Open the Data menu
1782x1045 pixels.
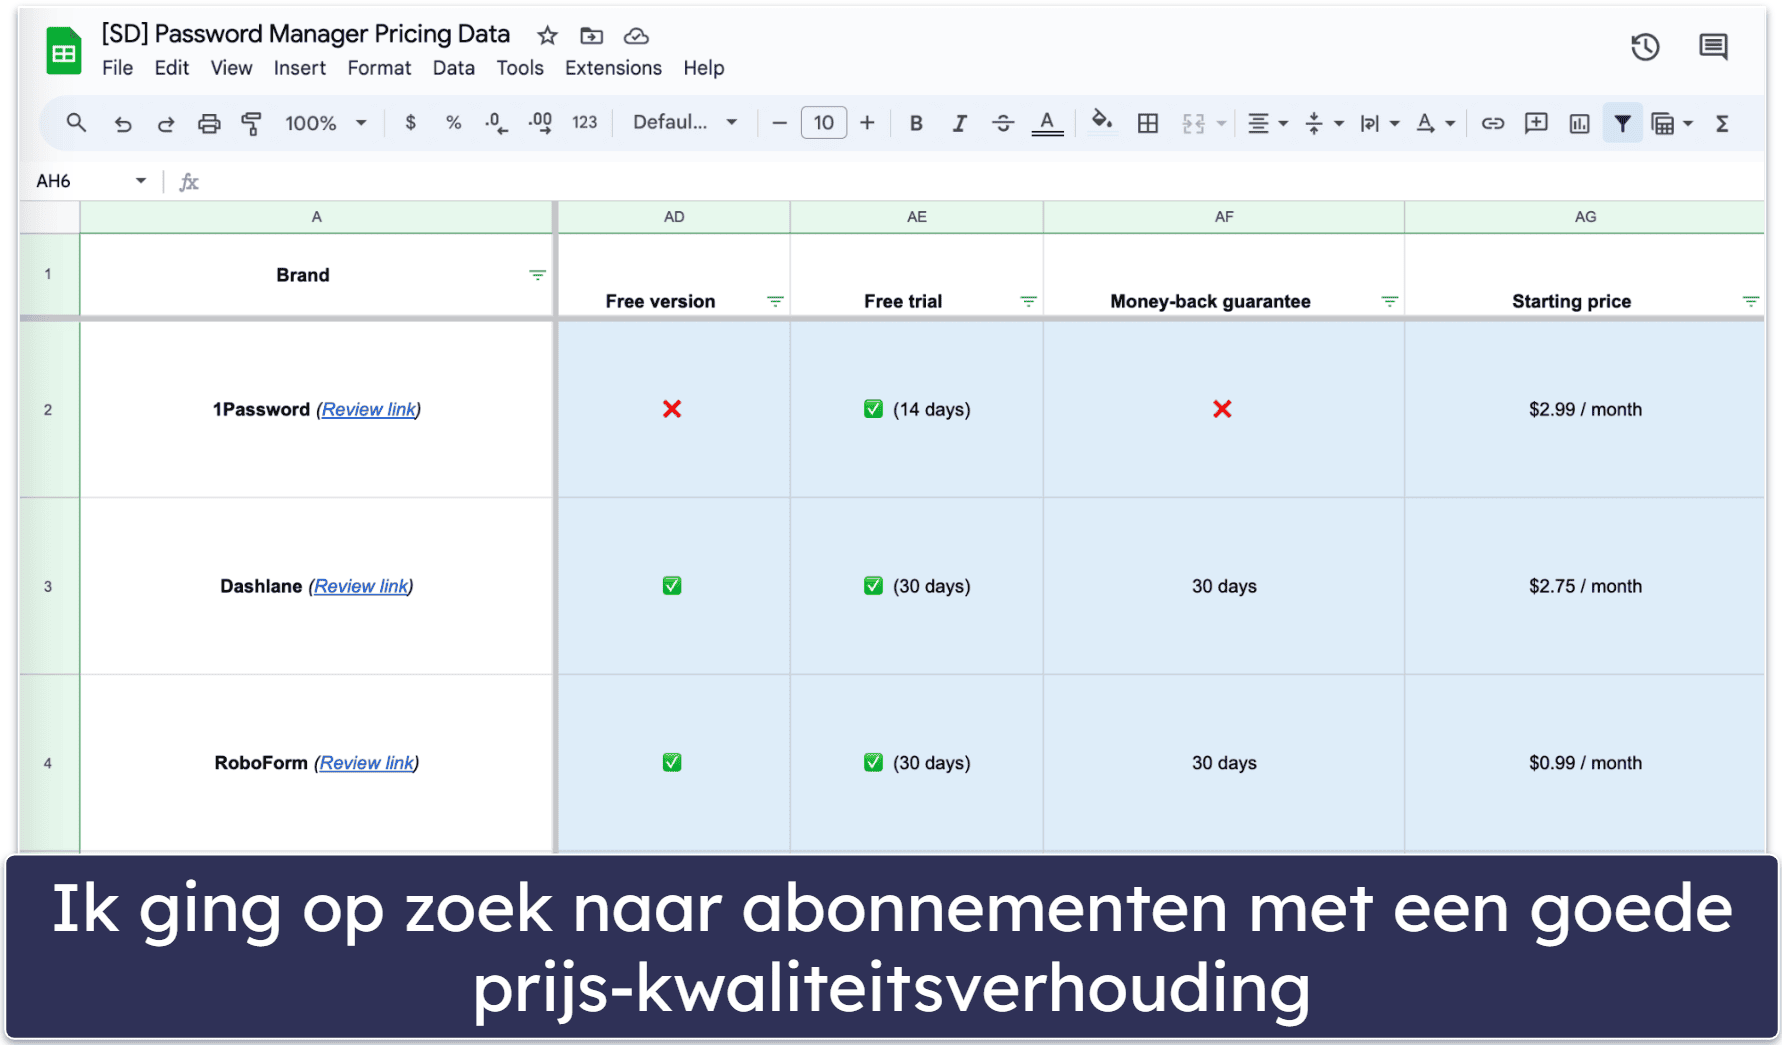click(x=453, y=68)
